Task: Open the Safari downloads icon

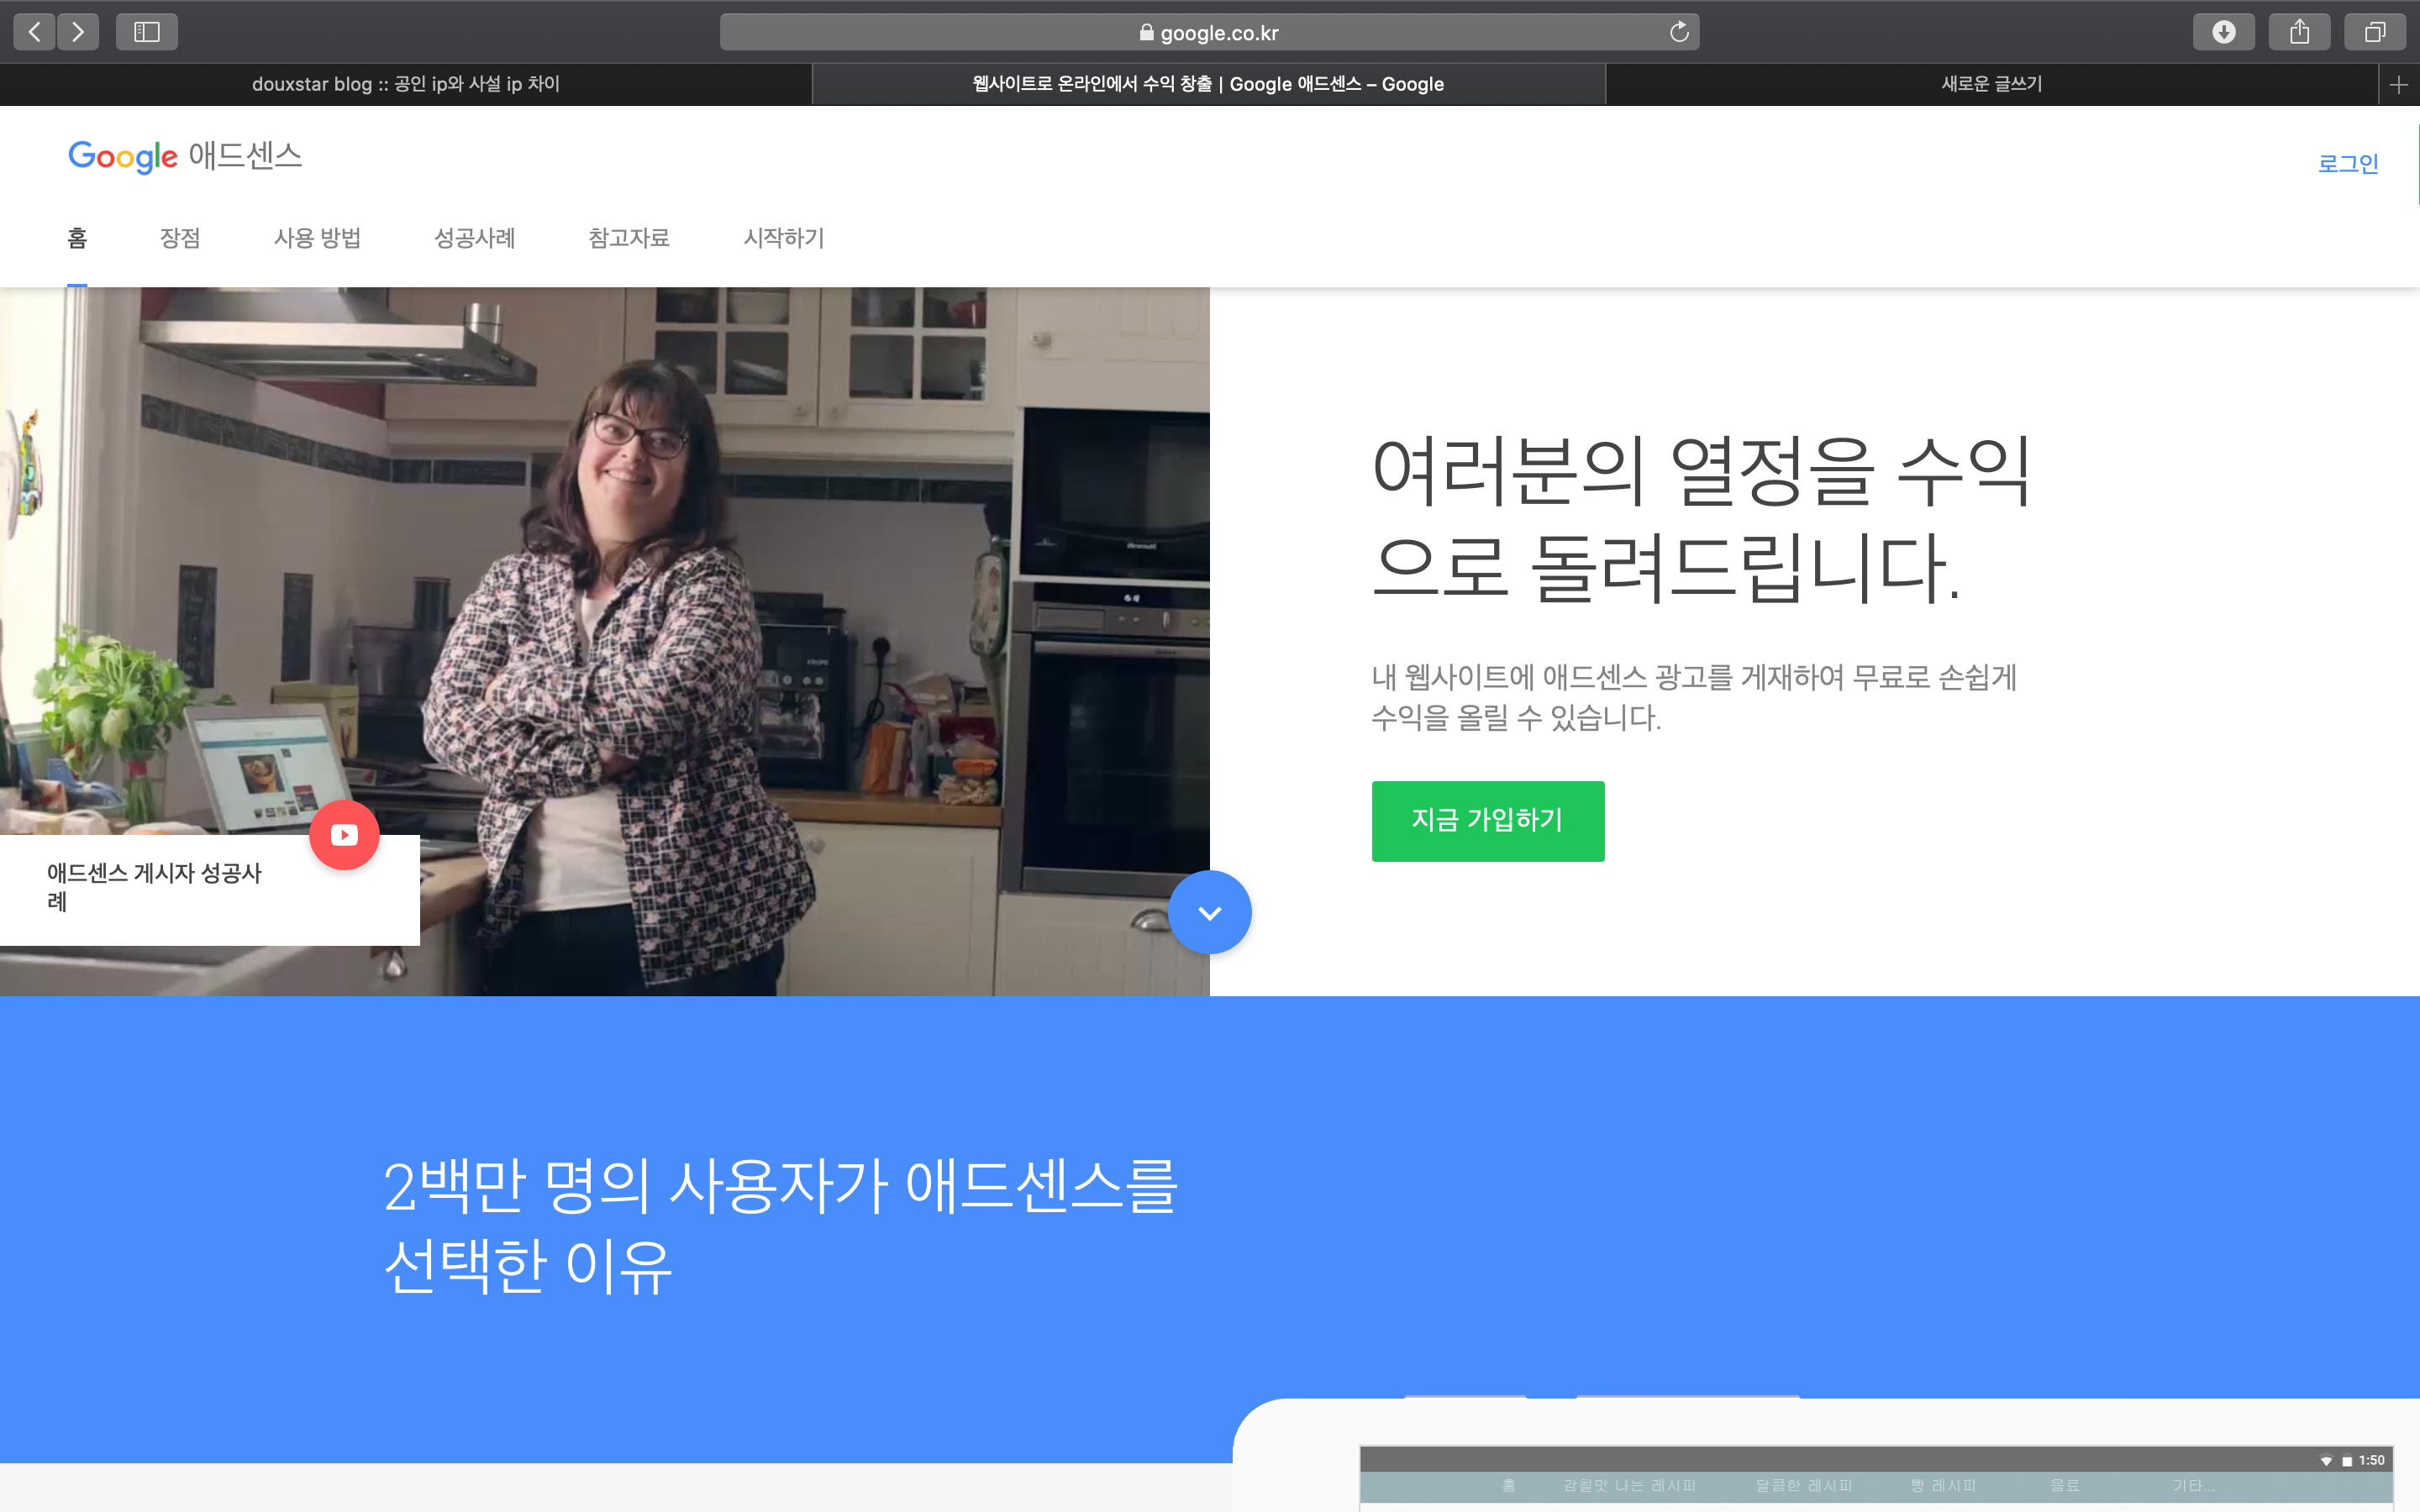Action: pos(2223,32)
